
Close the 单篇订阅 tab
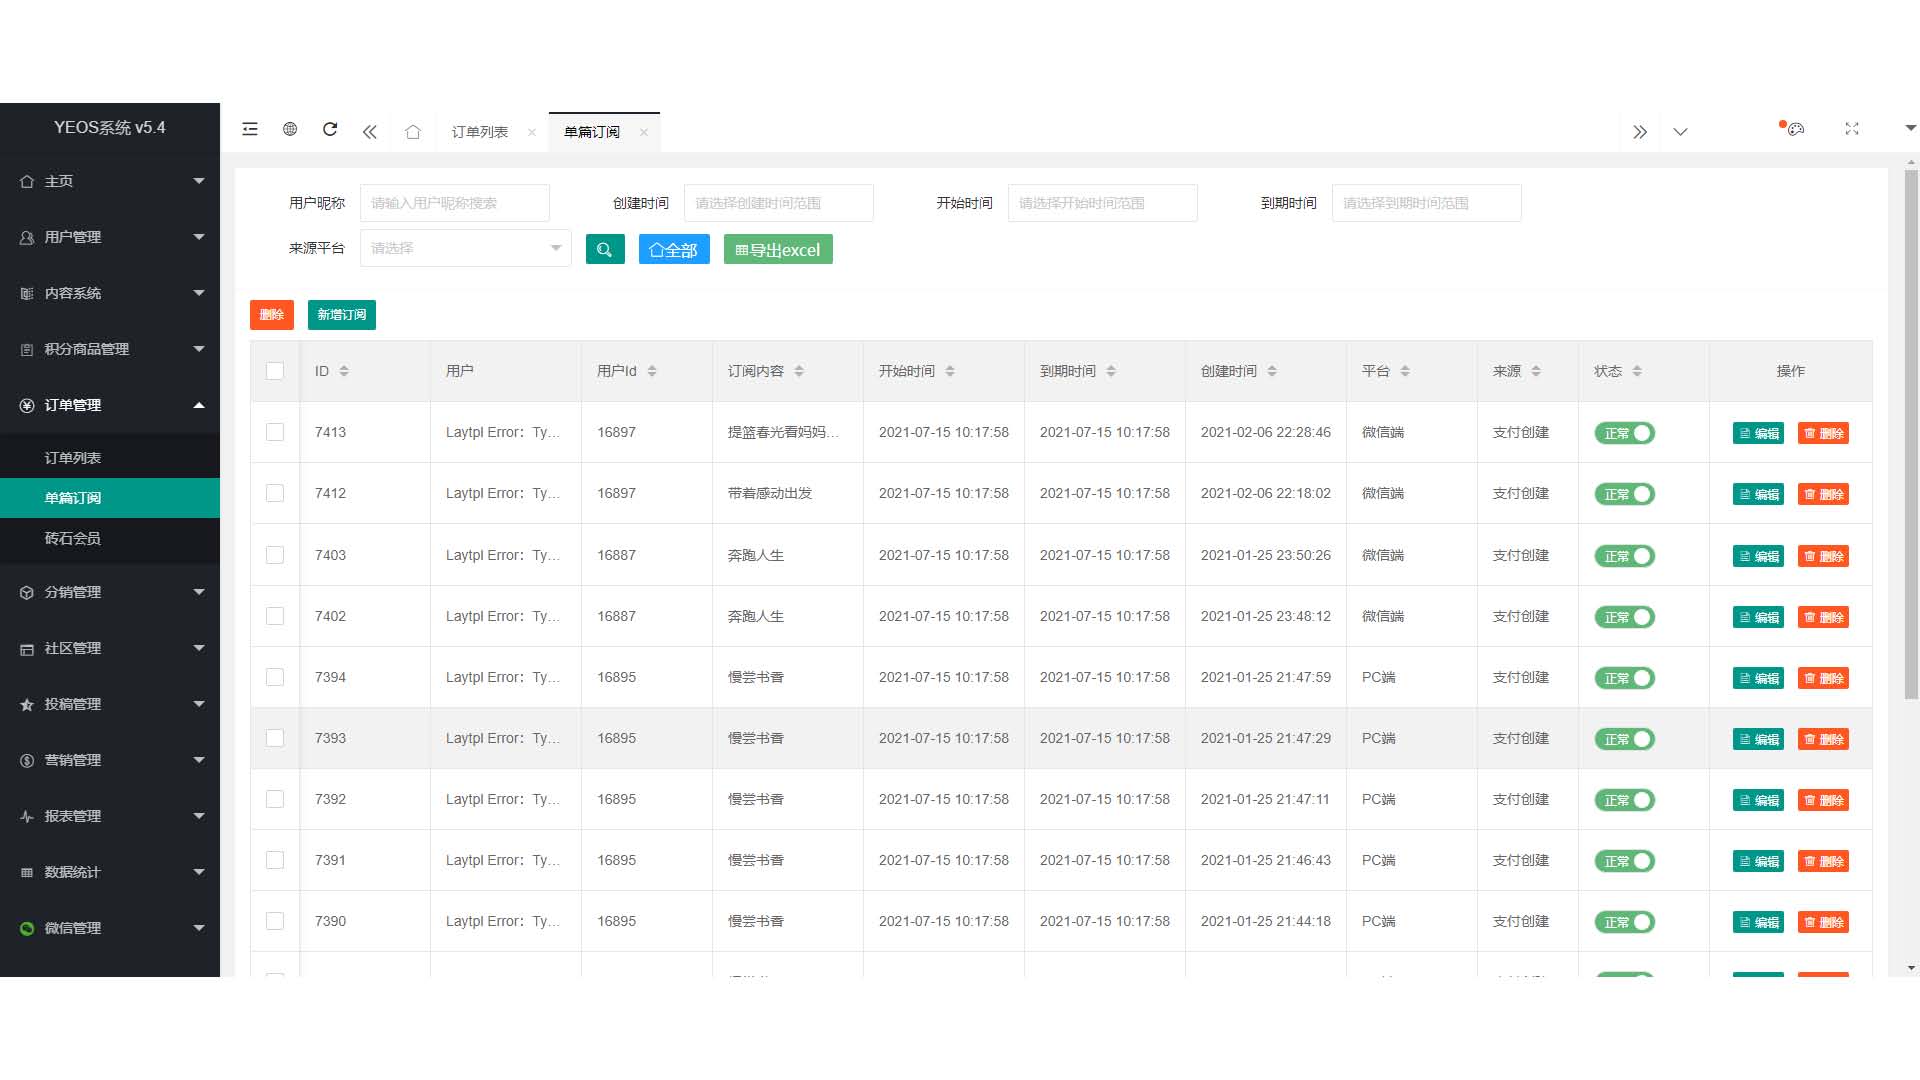coord(644,132)
